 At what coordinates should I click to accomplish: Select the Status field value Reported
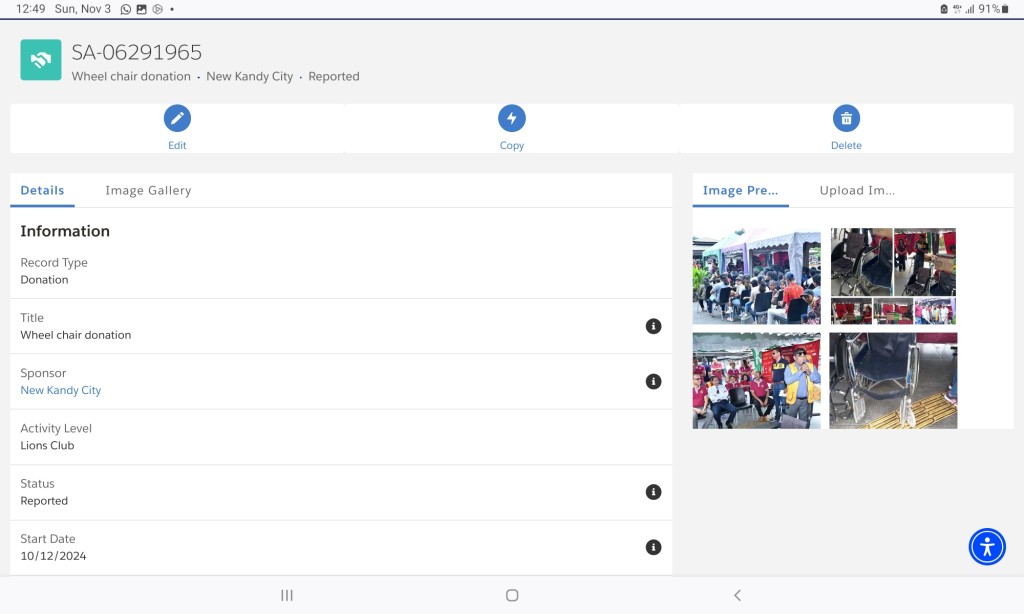[x=44, y=501]
